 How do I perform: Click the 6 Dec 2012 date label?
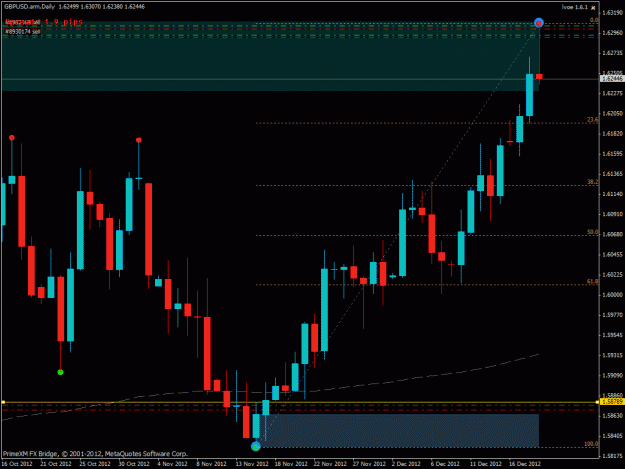click(x=445, y=464)
